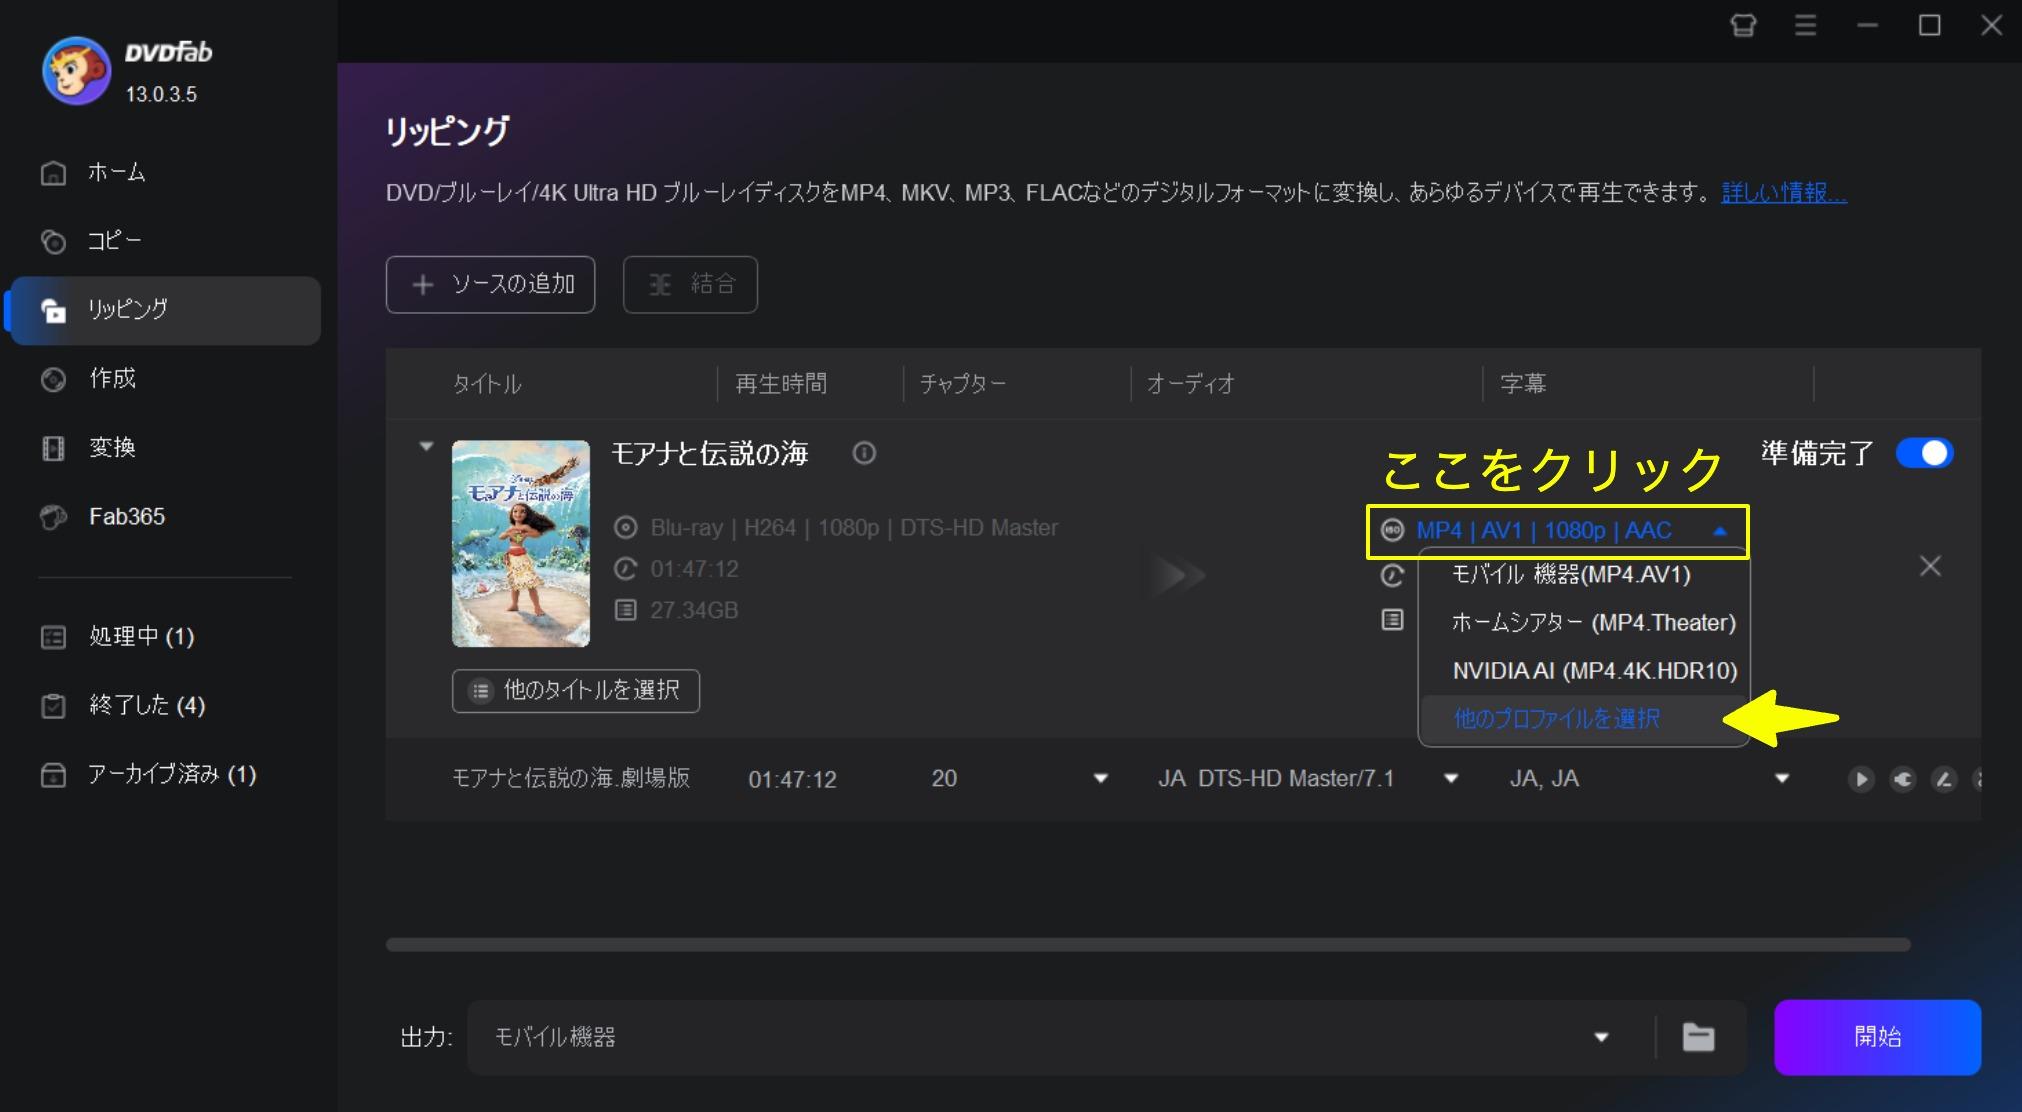Open the audio dropdown JA DTS-HD Master/7.1
Screen dimensions: 2022x1112
1451,779
